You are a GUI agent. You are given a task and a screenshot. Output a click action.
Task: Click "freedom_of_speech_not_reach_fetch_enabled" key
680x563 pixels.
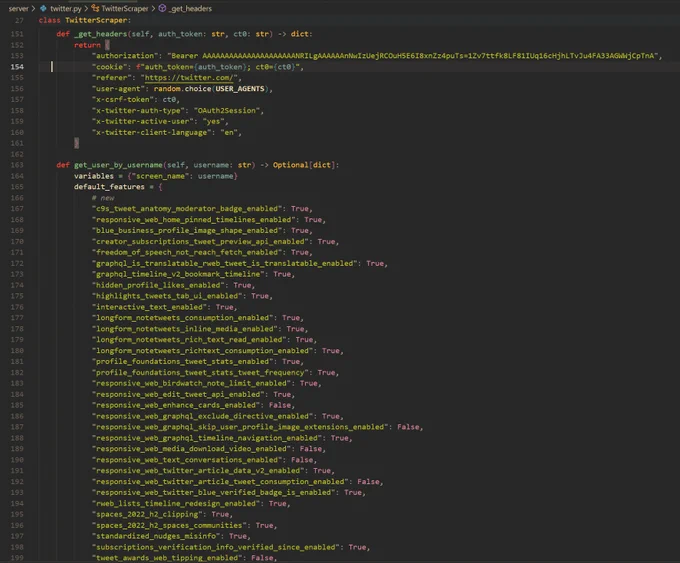(187, 252)
